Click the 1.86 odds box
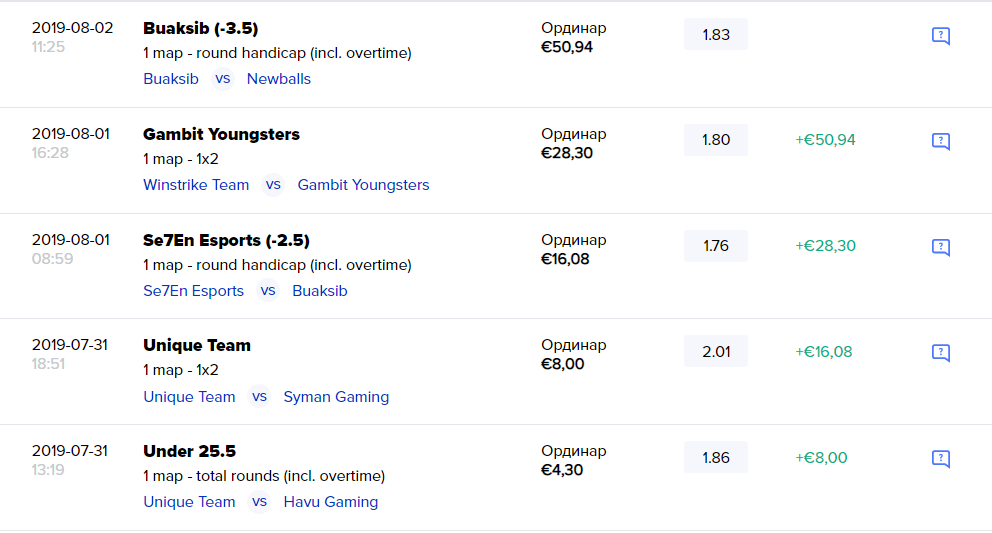992x533 pixels. pos(716,457)
